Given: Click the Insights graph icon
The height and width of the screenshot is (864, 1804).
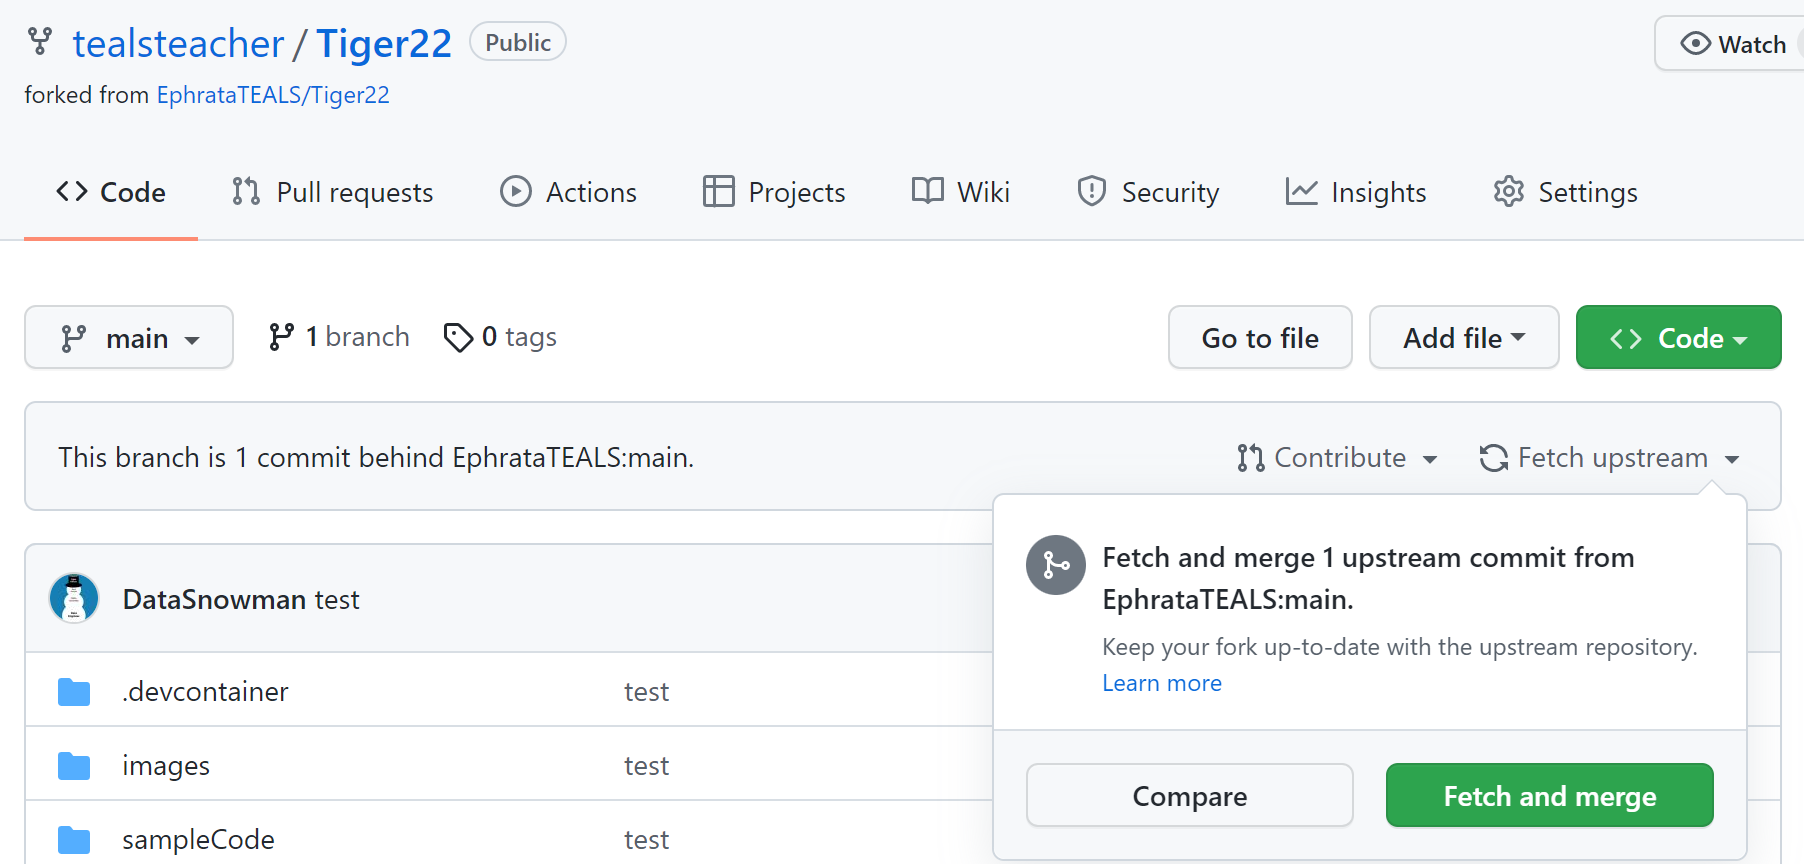Looking at the screenshot, I should click(1301, 191).
